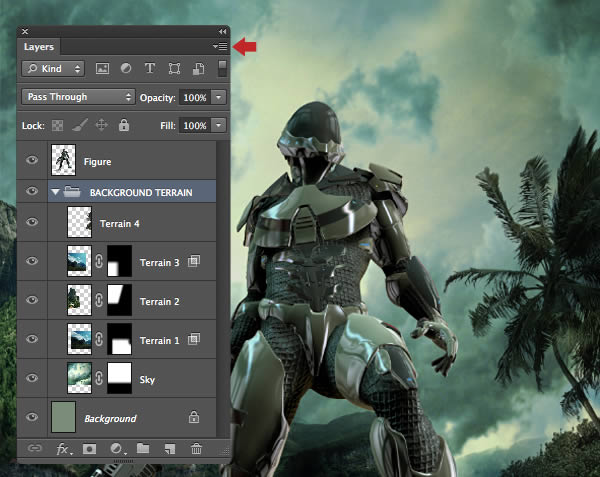The image size is (600, 477).
Task: Select the Figure layer name
Action: (x=98, y=162)
